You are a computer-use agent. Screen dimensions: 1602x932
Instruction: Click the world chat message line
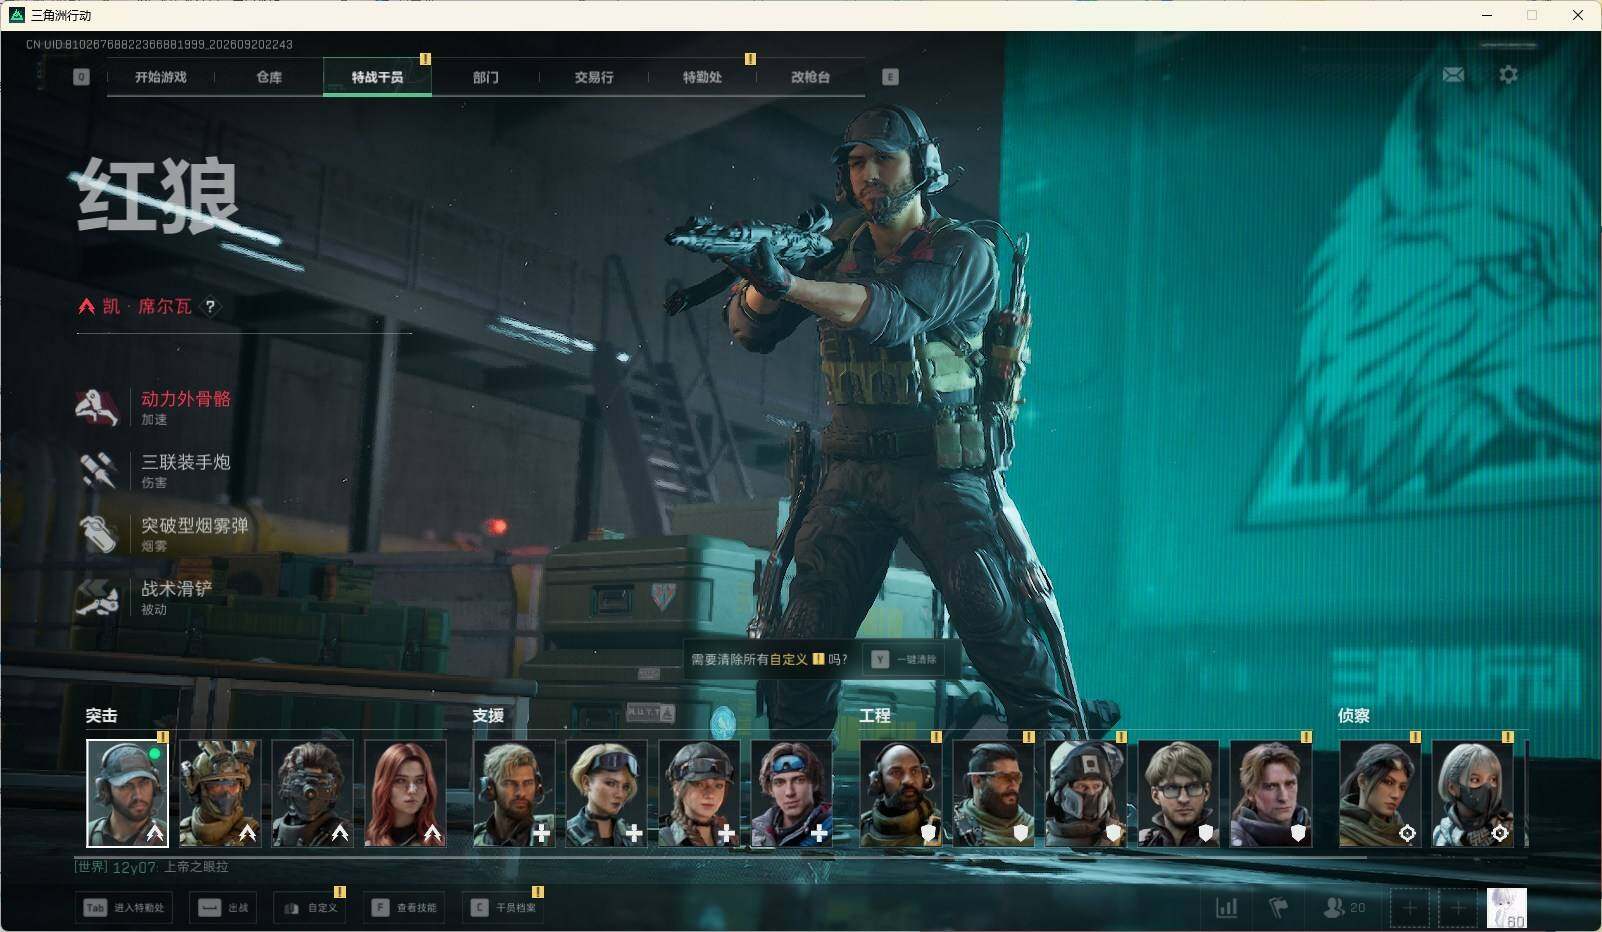pyautogui.click(x=152, y=867)
